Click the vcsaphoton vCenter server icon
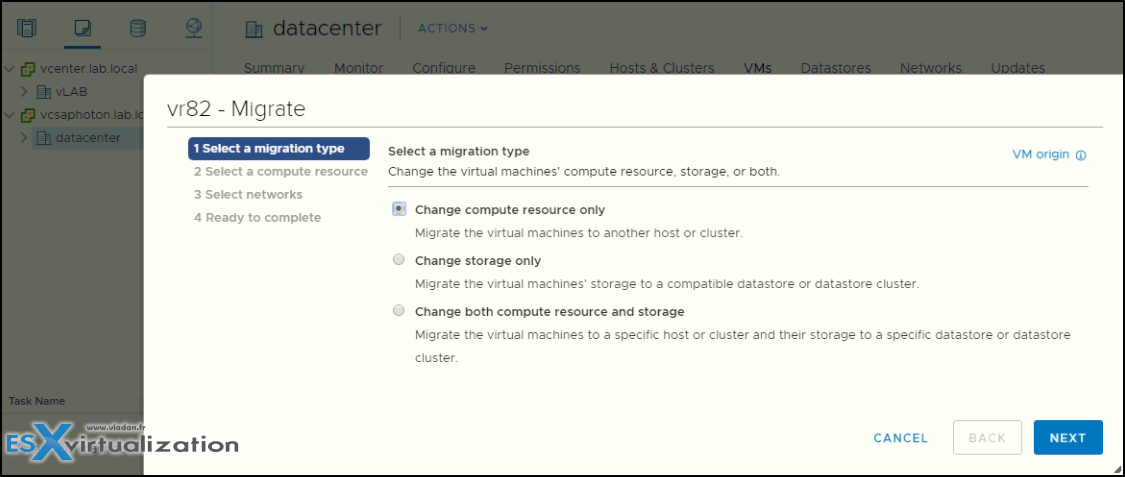1125x477 pixels. click(28, 115)
